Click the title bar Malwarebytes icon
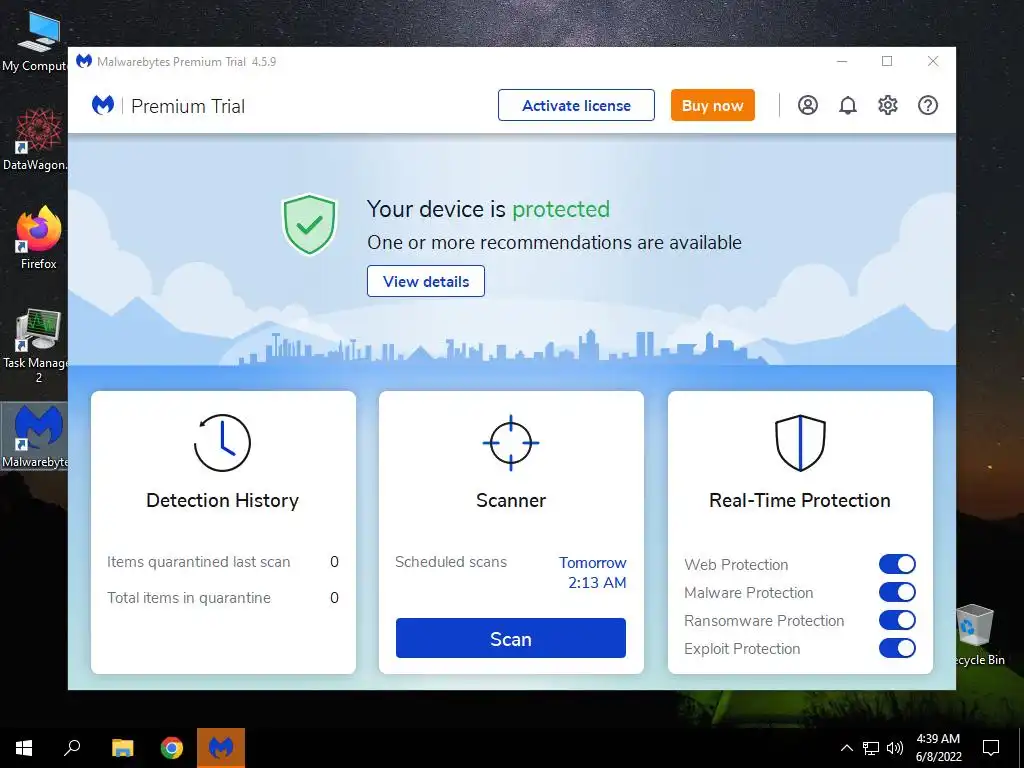This screenshot has height=768, width=1024. [84, 61]
